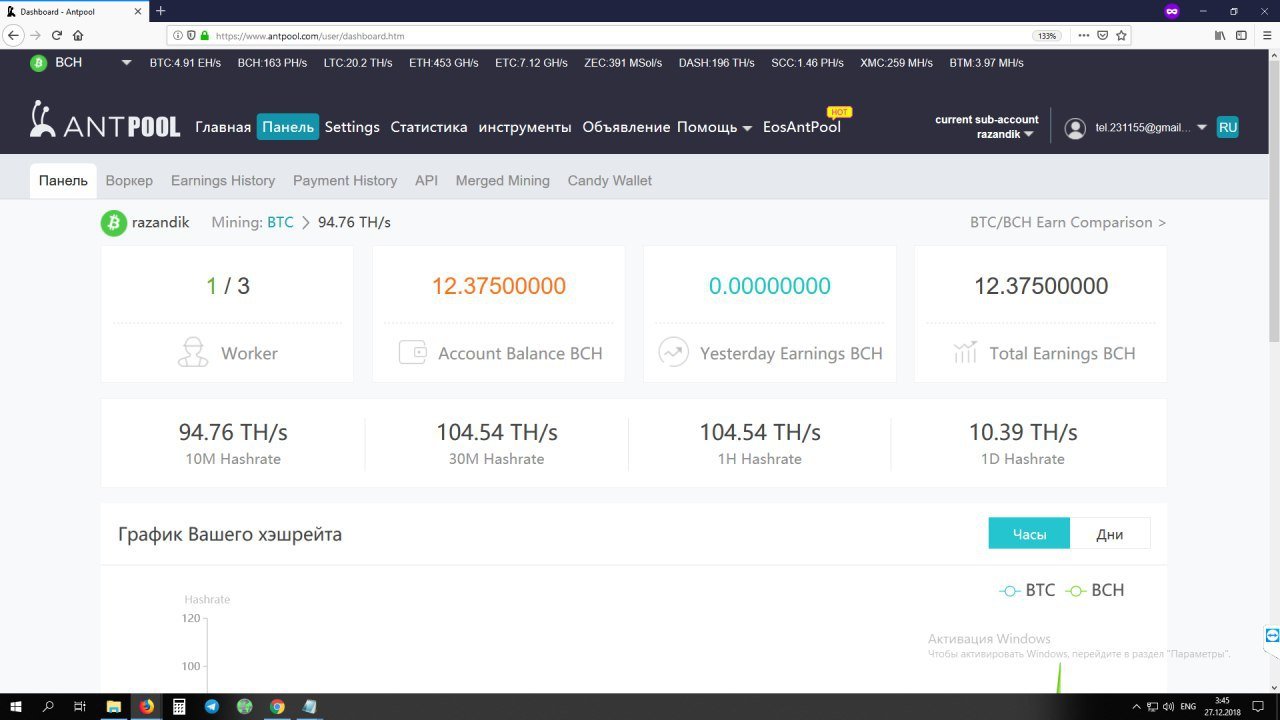This screenshot has width=1280, height=720.
Task: Open Объявление in main navigation
Action: [x=626, y=127]
